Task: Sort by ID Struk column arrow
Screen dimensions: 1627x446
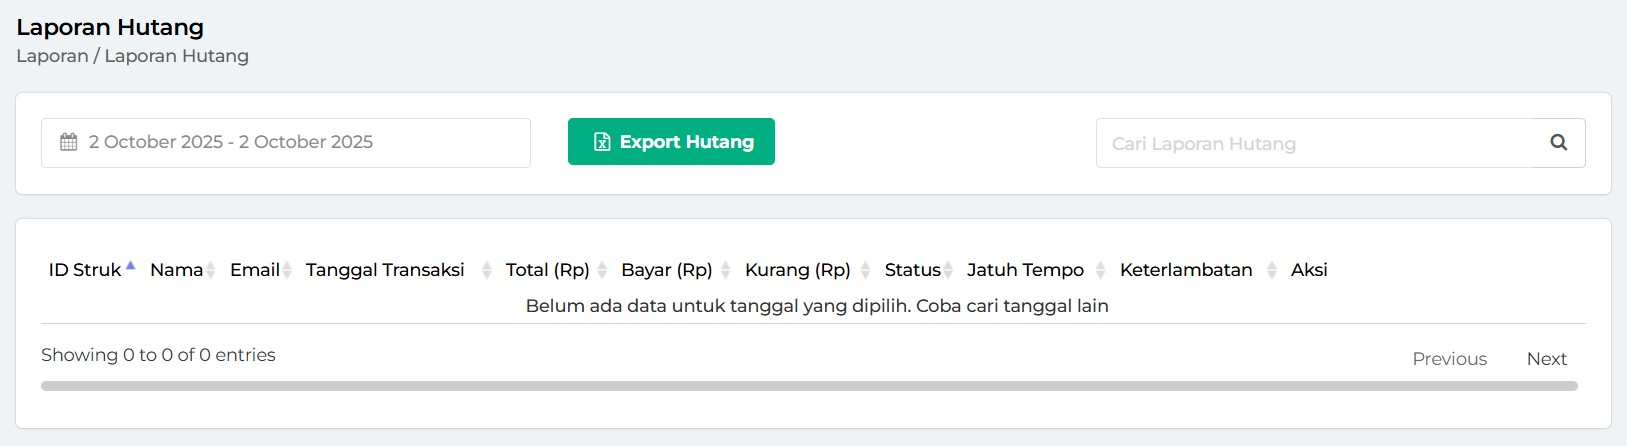Action: pyautogui.click(x=130, y=268)
